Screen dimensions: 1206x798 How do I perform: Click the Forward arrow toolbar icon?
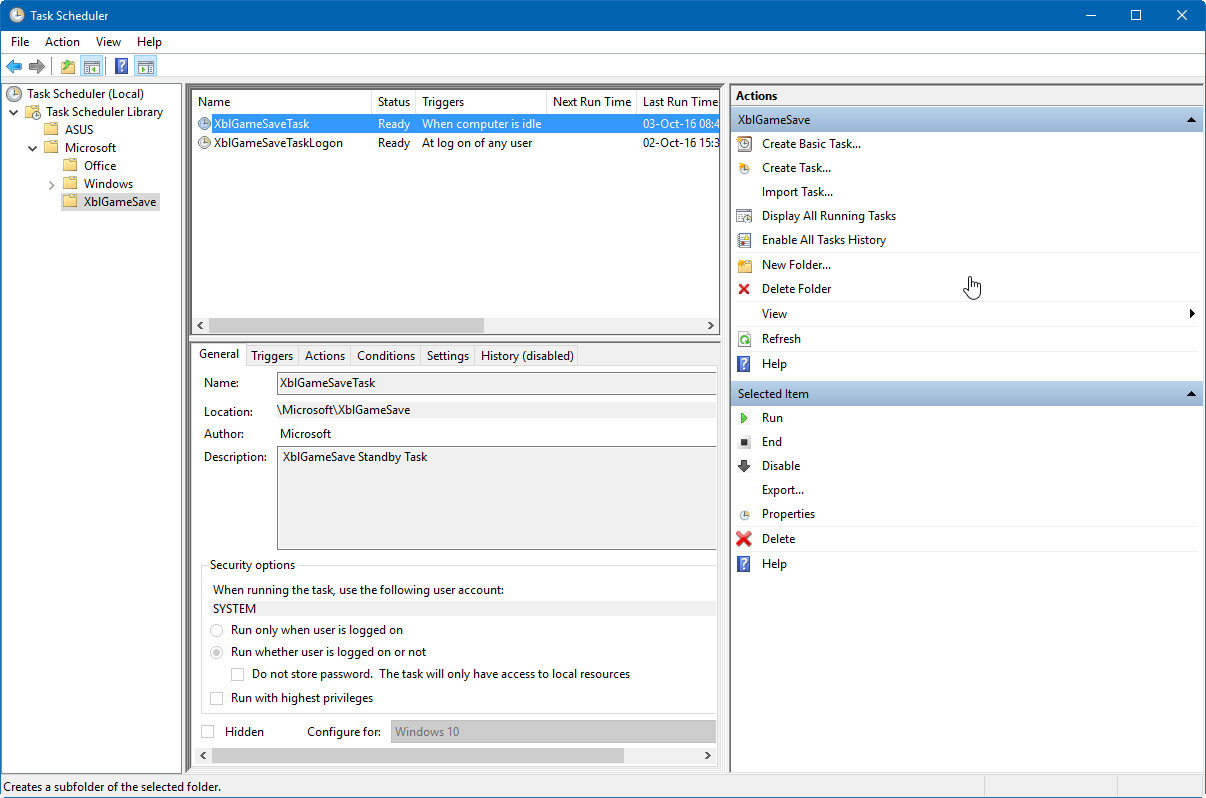point(37,66)
